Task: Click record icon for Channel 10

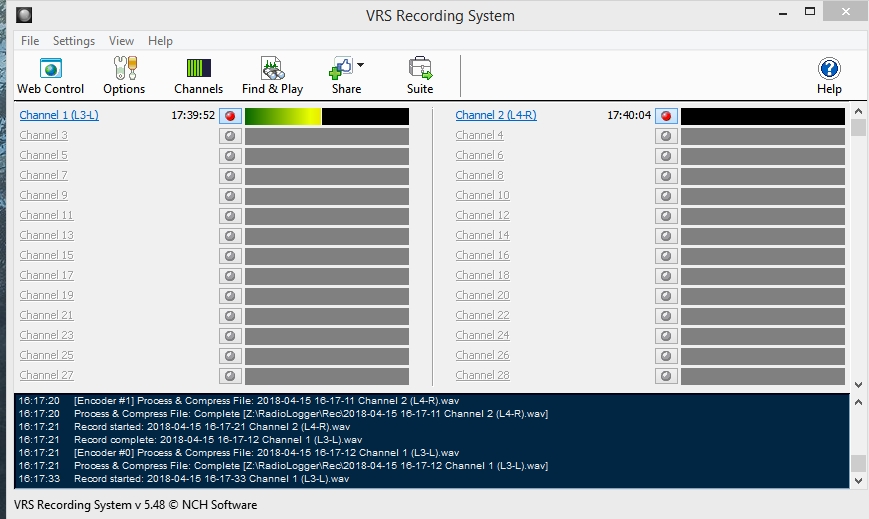Action: [666, 196]
